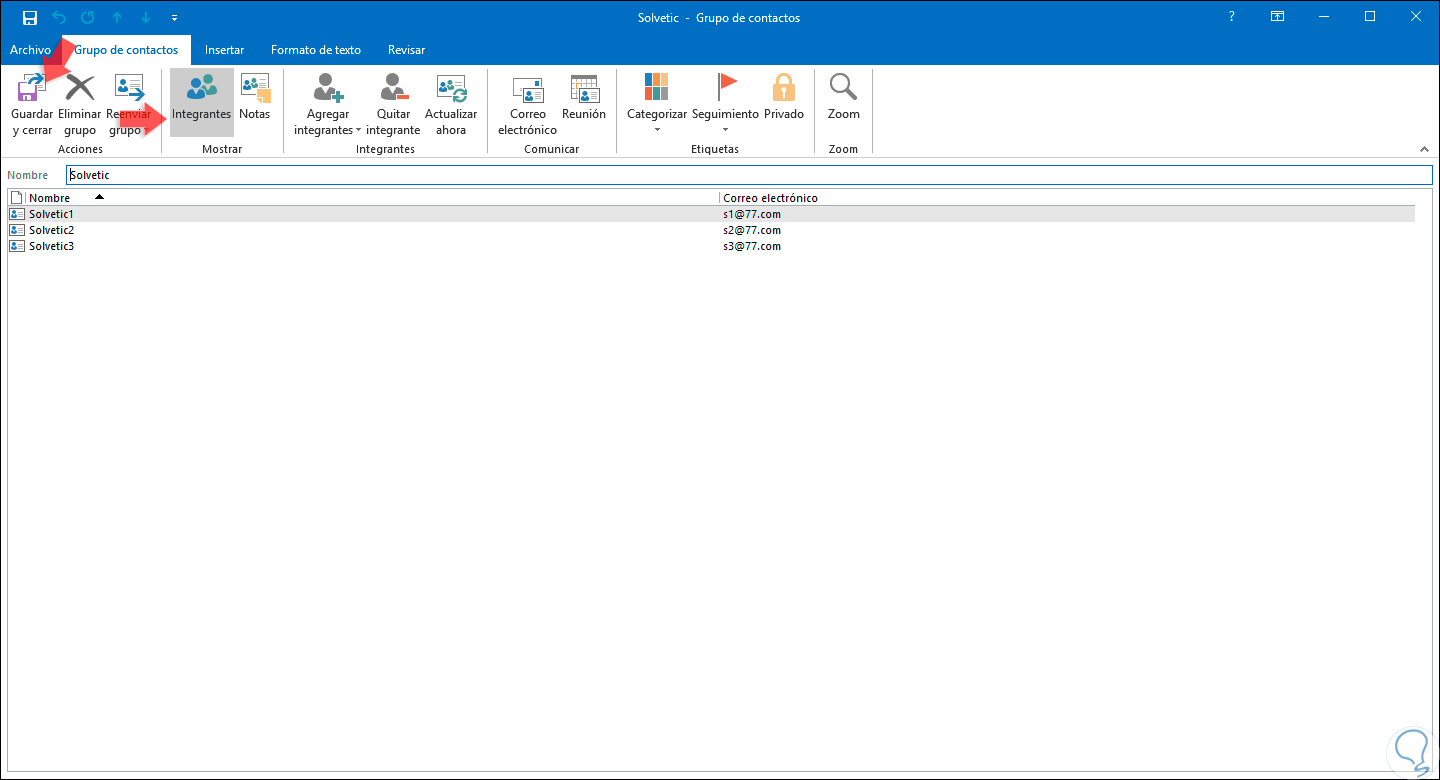
Task: Select the Solvetic1 member row
Action: pyautogui.click(x=711, y=214)
